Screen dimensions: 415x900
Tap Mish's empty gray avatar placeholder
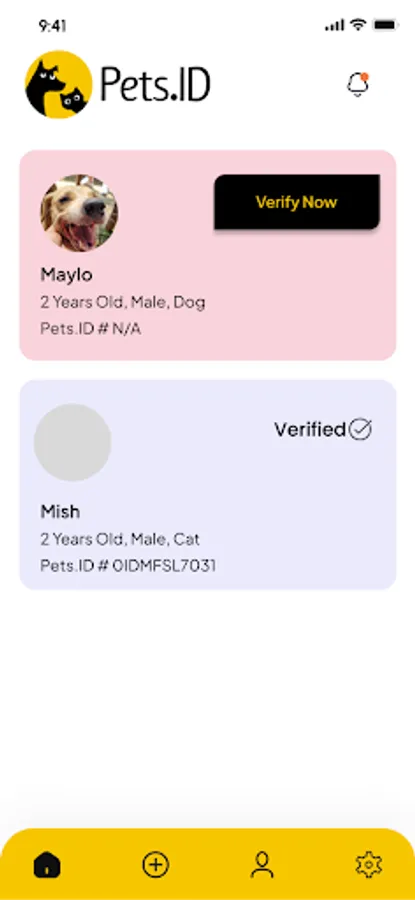click(72, 442)
